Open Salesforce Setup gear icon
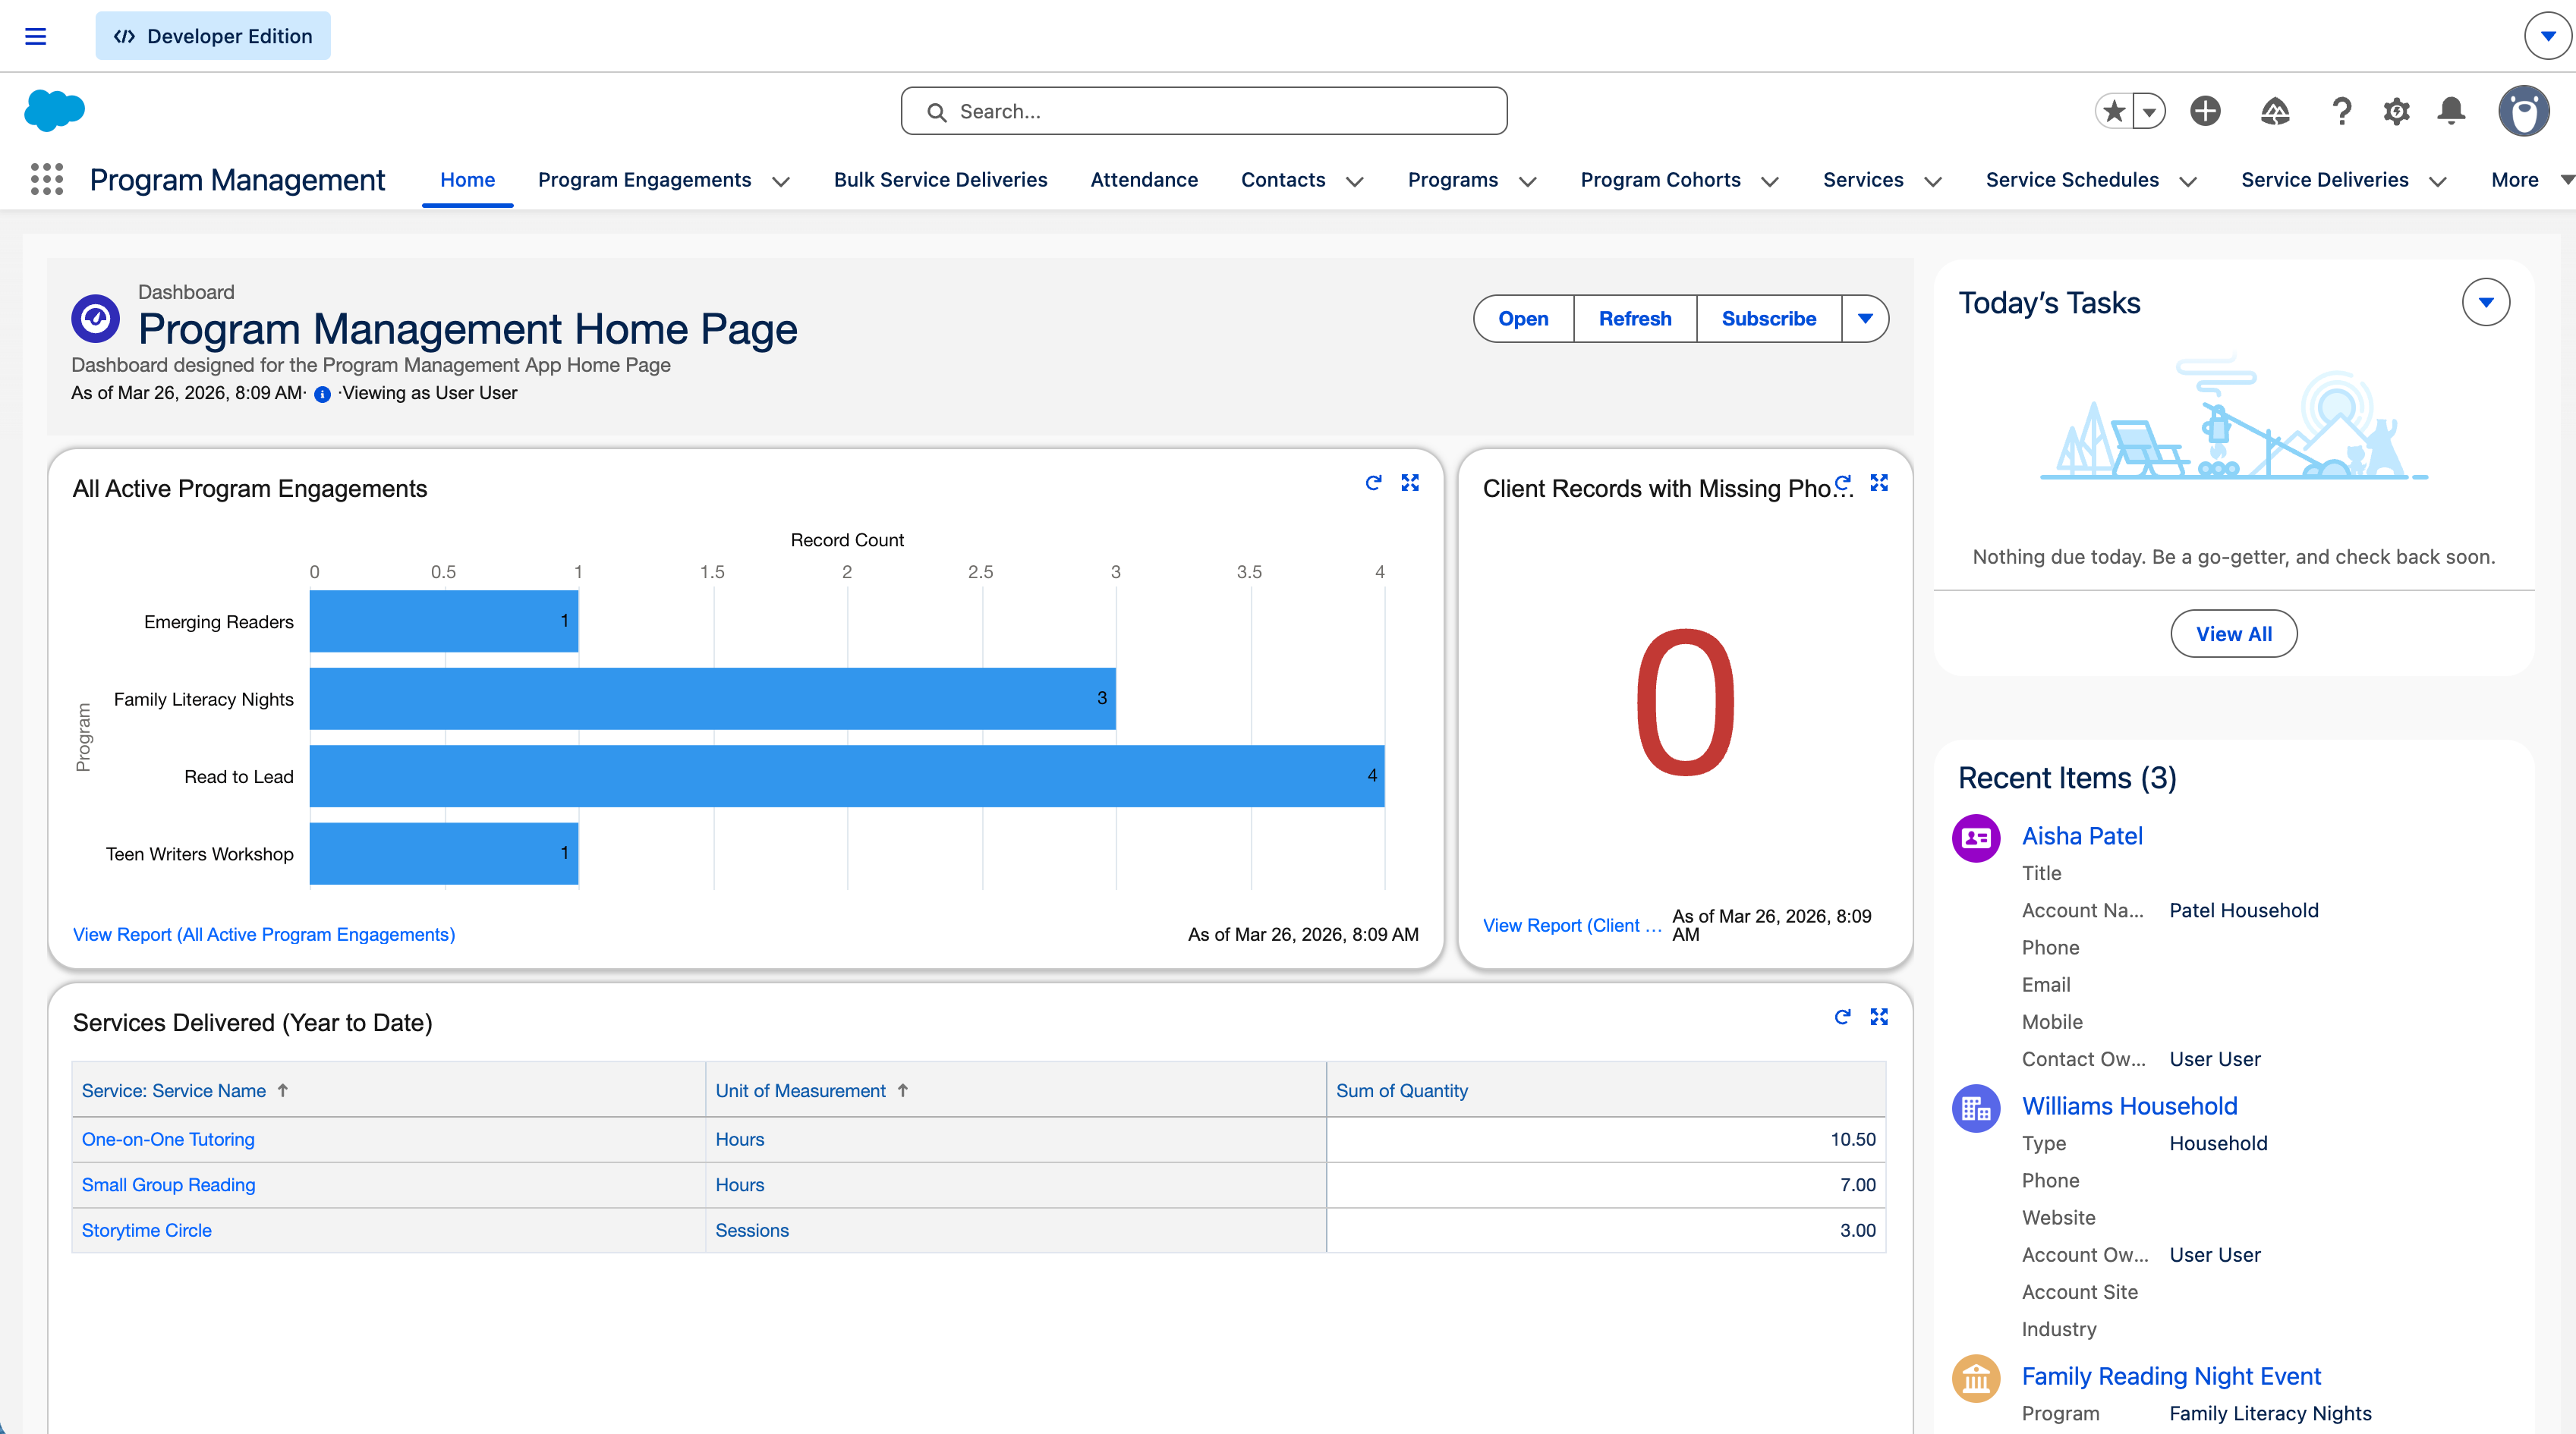 click(x=2395, y=111)
